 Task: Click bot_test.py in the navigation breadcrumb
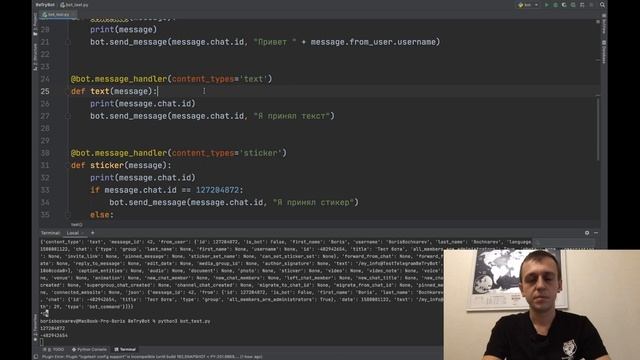(x=74, y=5)
